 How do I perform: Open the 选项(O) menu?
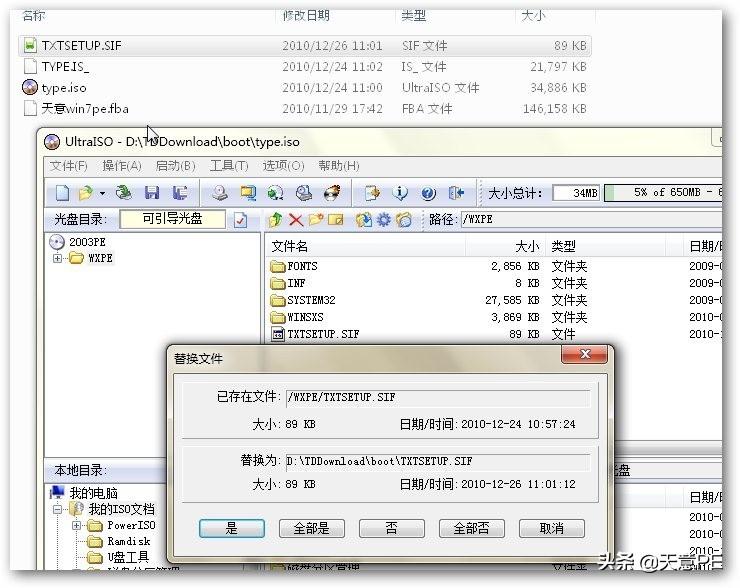[x=283, y=166]
